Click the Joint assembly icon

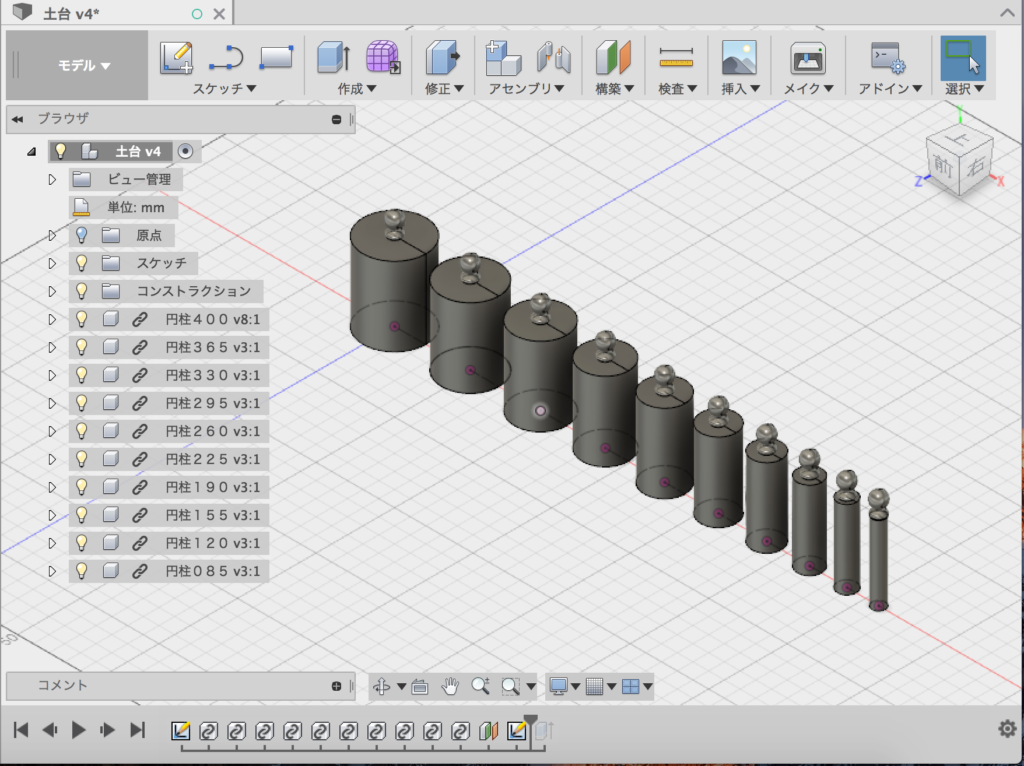tap(554, 57)
